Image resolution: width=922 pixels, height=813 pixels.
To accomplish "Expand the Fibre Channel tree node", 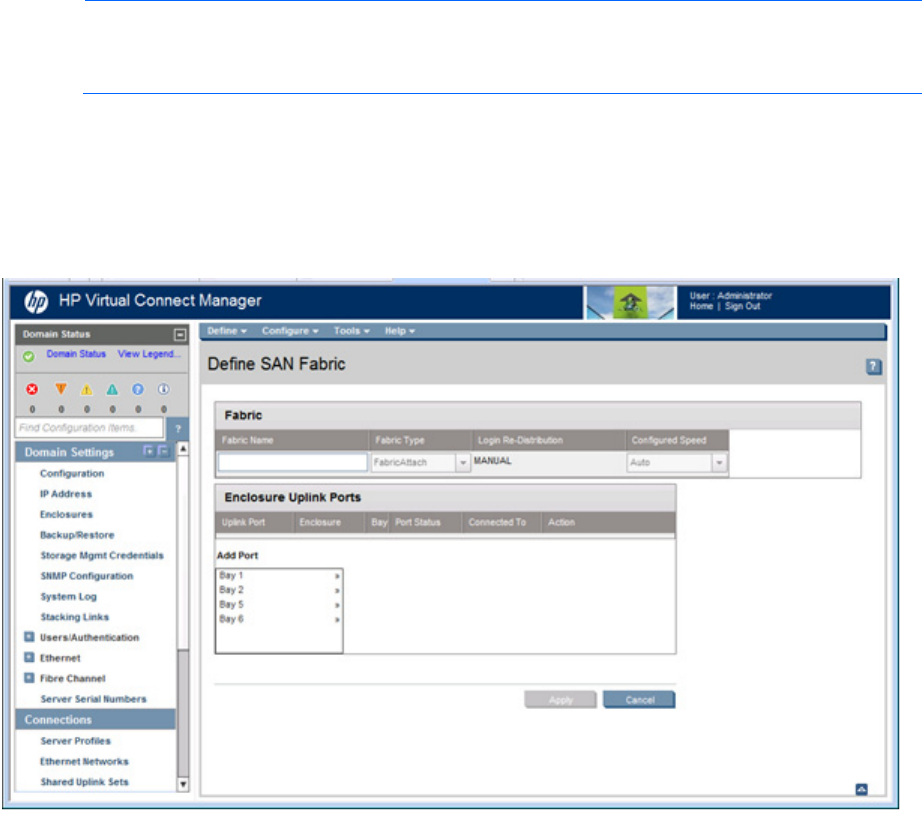I will coord(29,678).
